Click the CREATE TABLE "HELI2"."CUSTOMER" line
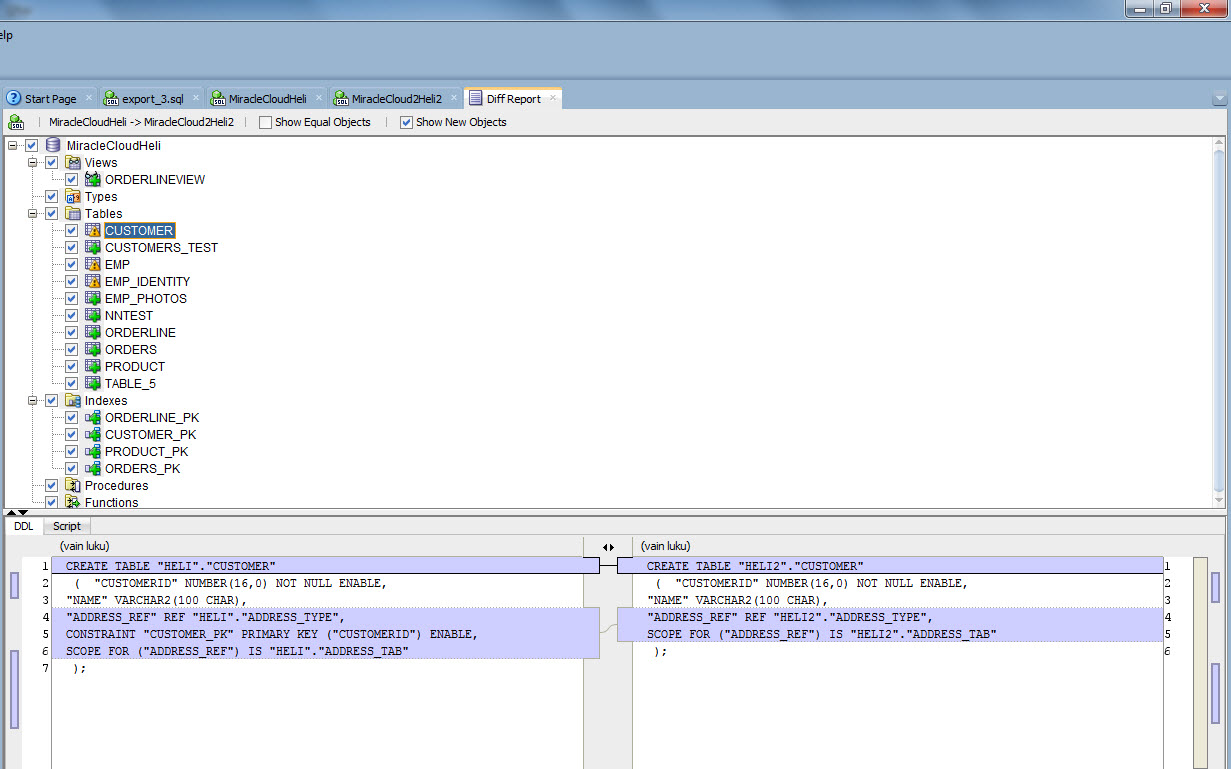The image size is (1231, 769). (x=755, y=566)
